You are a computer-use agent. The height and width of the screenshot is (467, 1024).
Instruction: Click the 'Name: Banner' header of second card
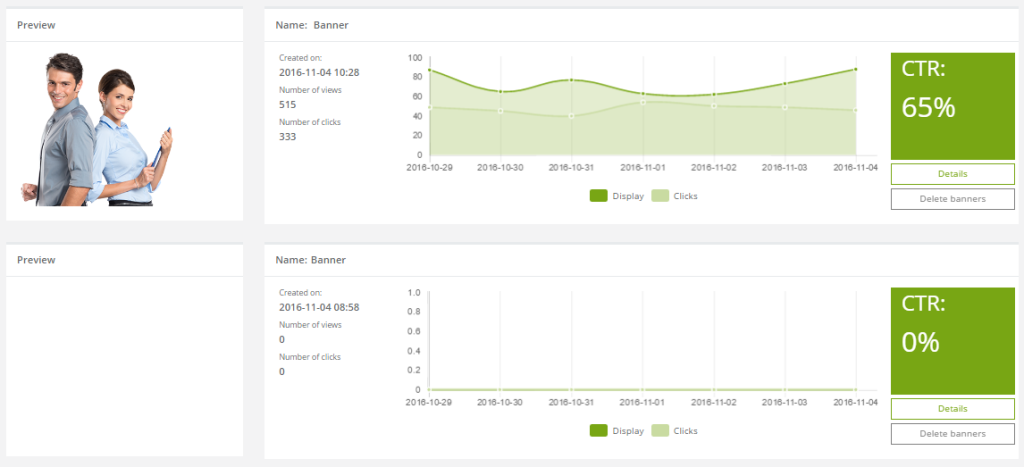[311, 260]
